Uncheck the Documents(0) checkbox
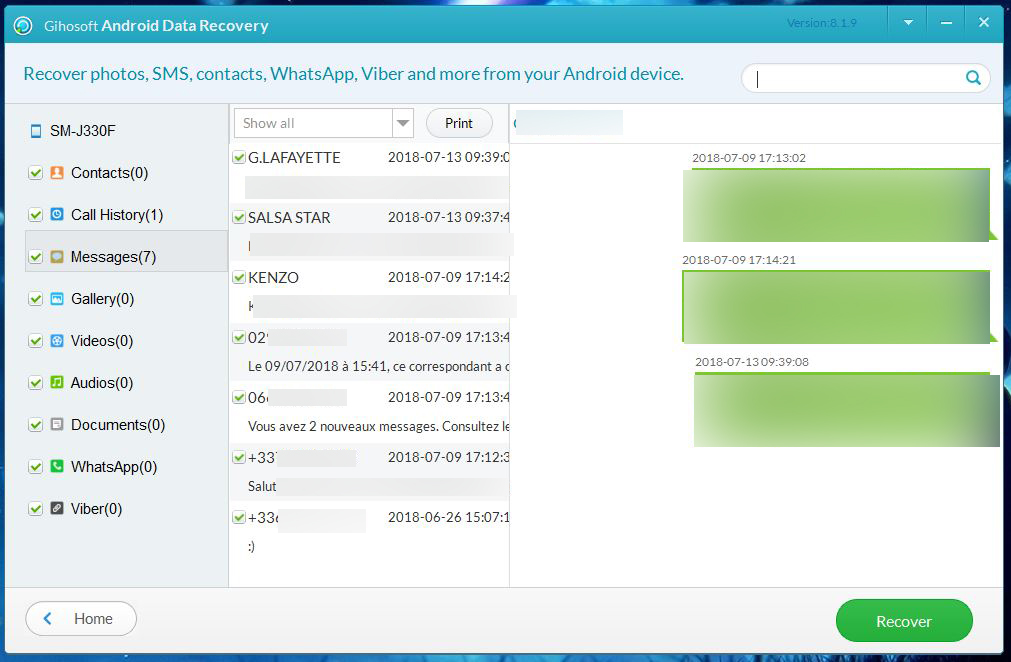The width and height of the screenshot is (1011, 662). pyautogui.click(x=35, y=425)
